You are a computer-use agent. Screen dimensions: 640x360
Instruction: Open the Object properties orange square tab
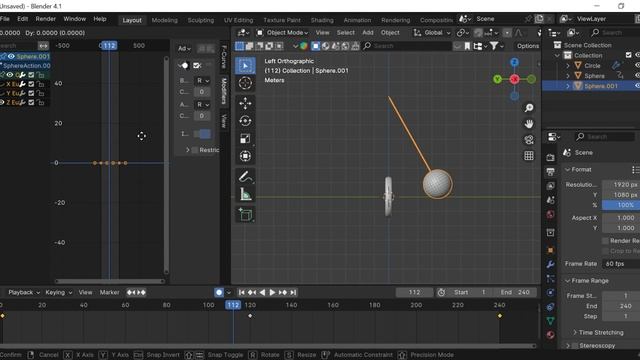(x=550, y=250)
